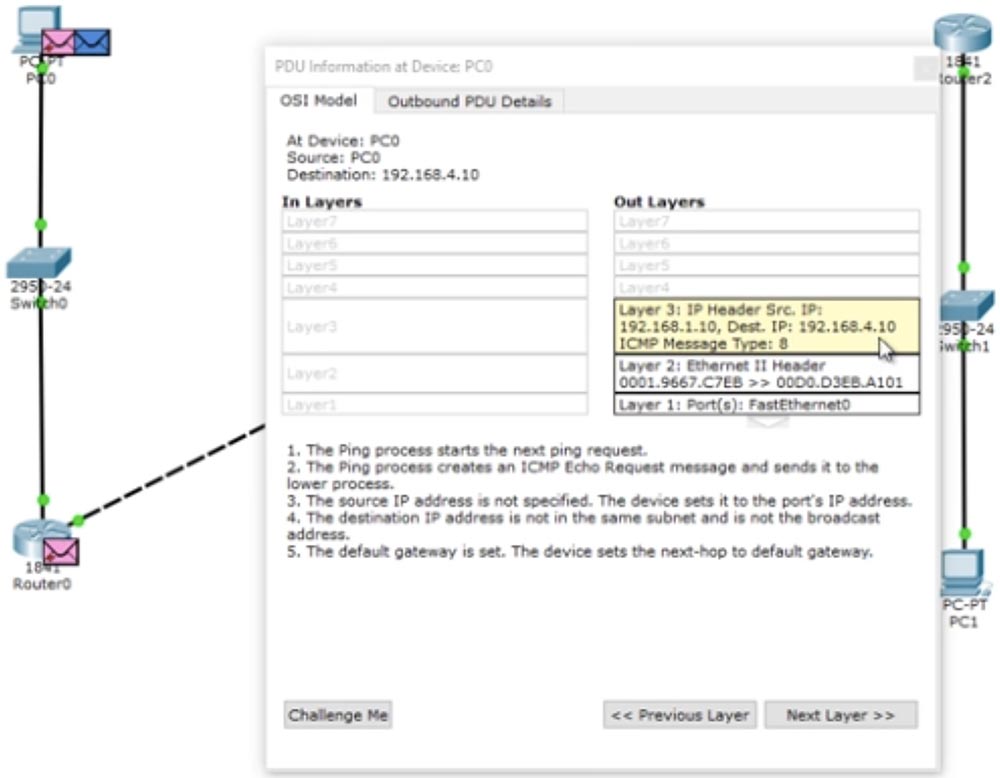Select Out Layers Layer 1 FastEthernet0 row
This screenshot has height=778, width=1000.
point(767,404)
